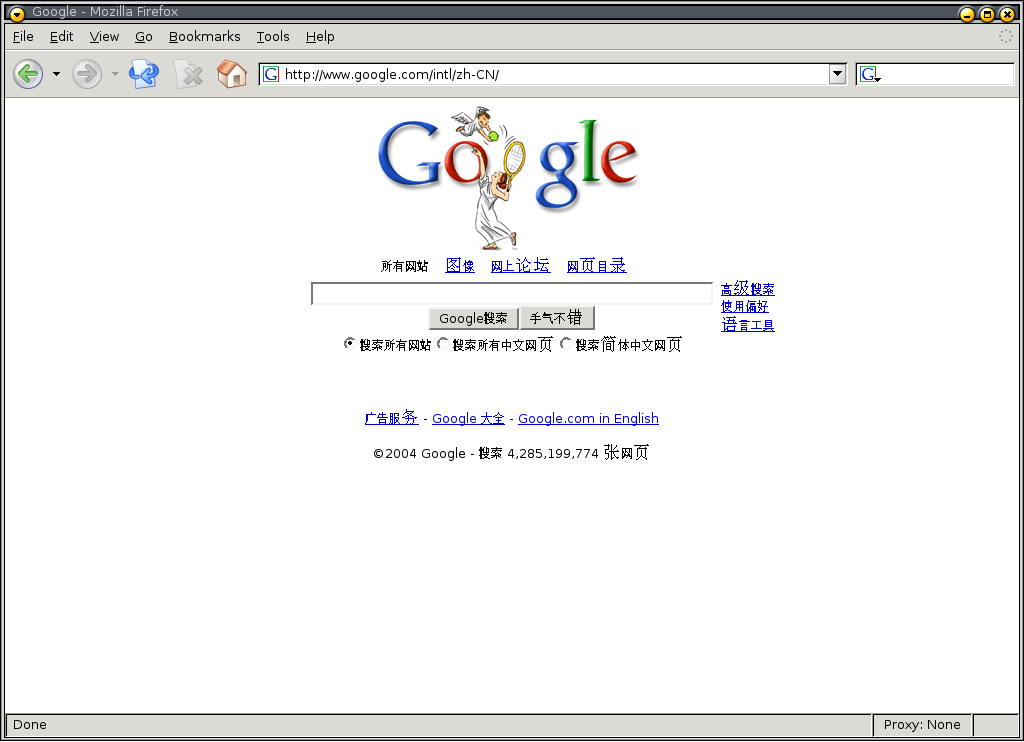
Task: Open the Tools menu
Action: 273,37
